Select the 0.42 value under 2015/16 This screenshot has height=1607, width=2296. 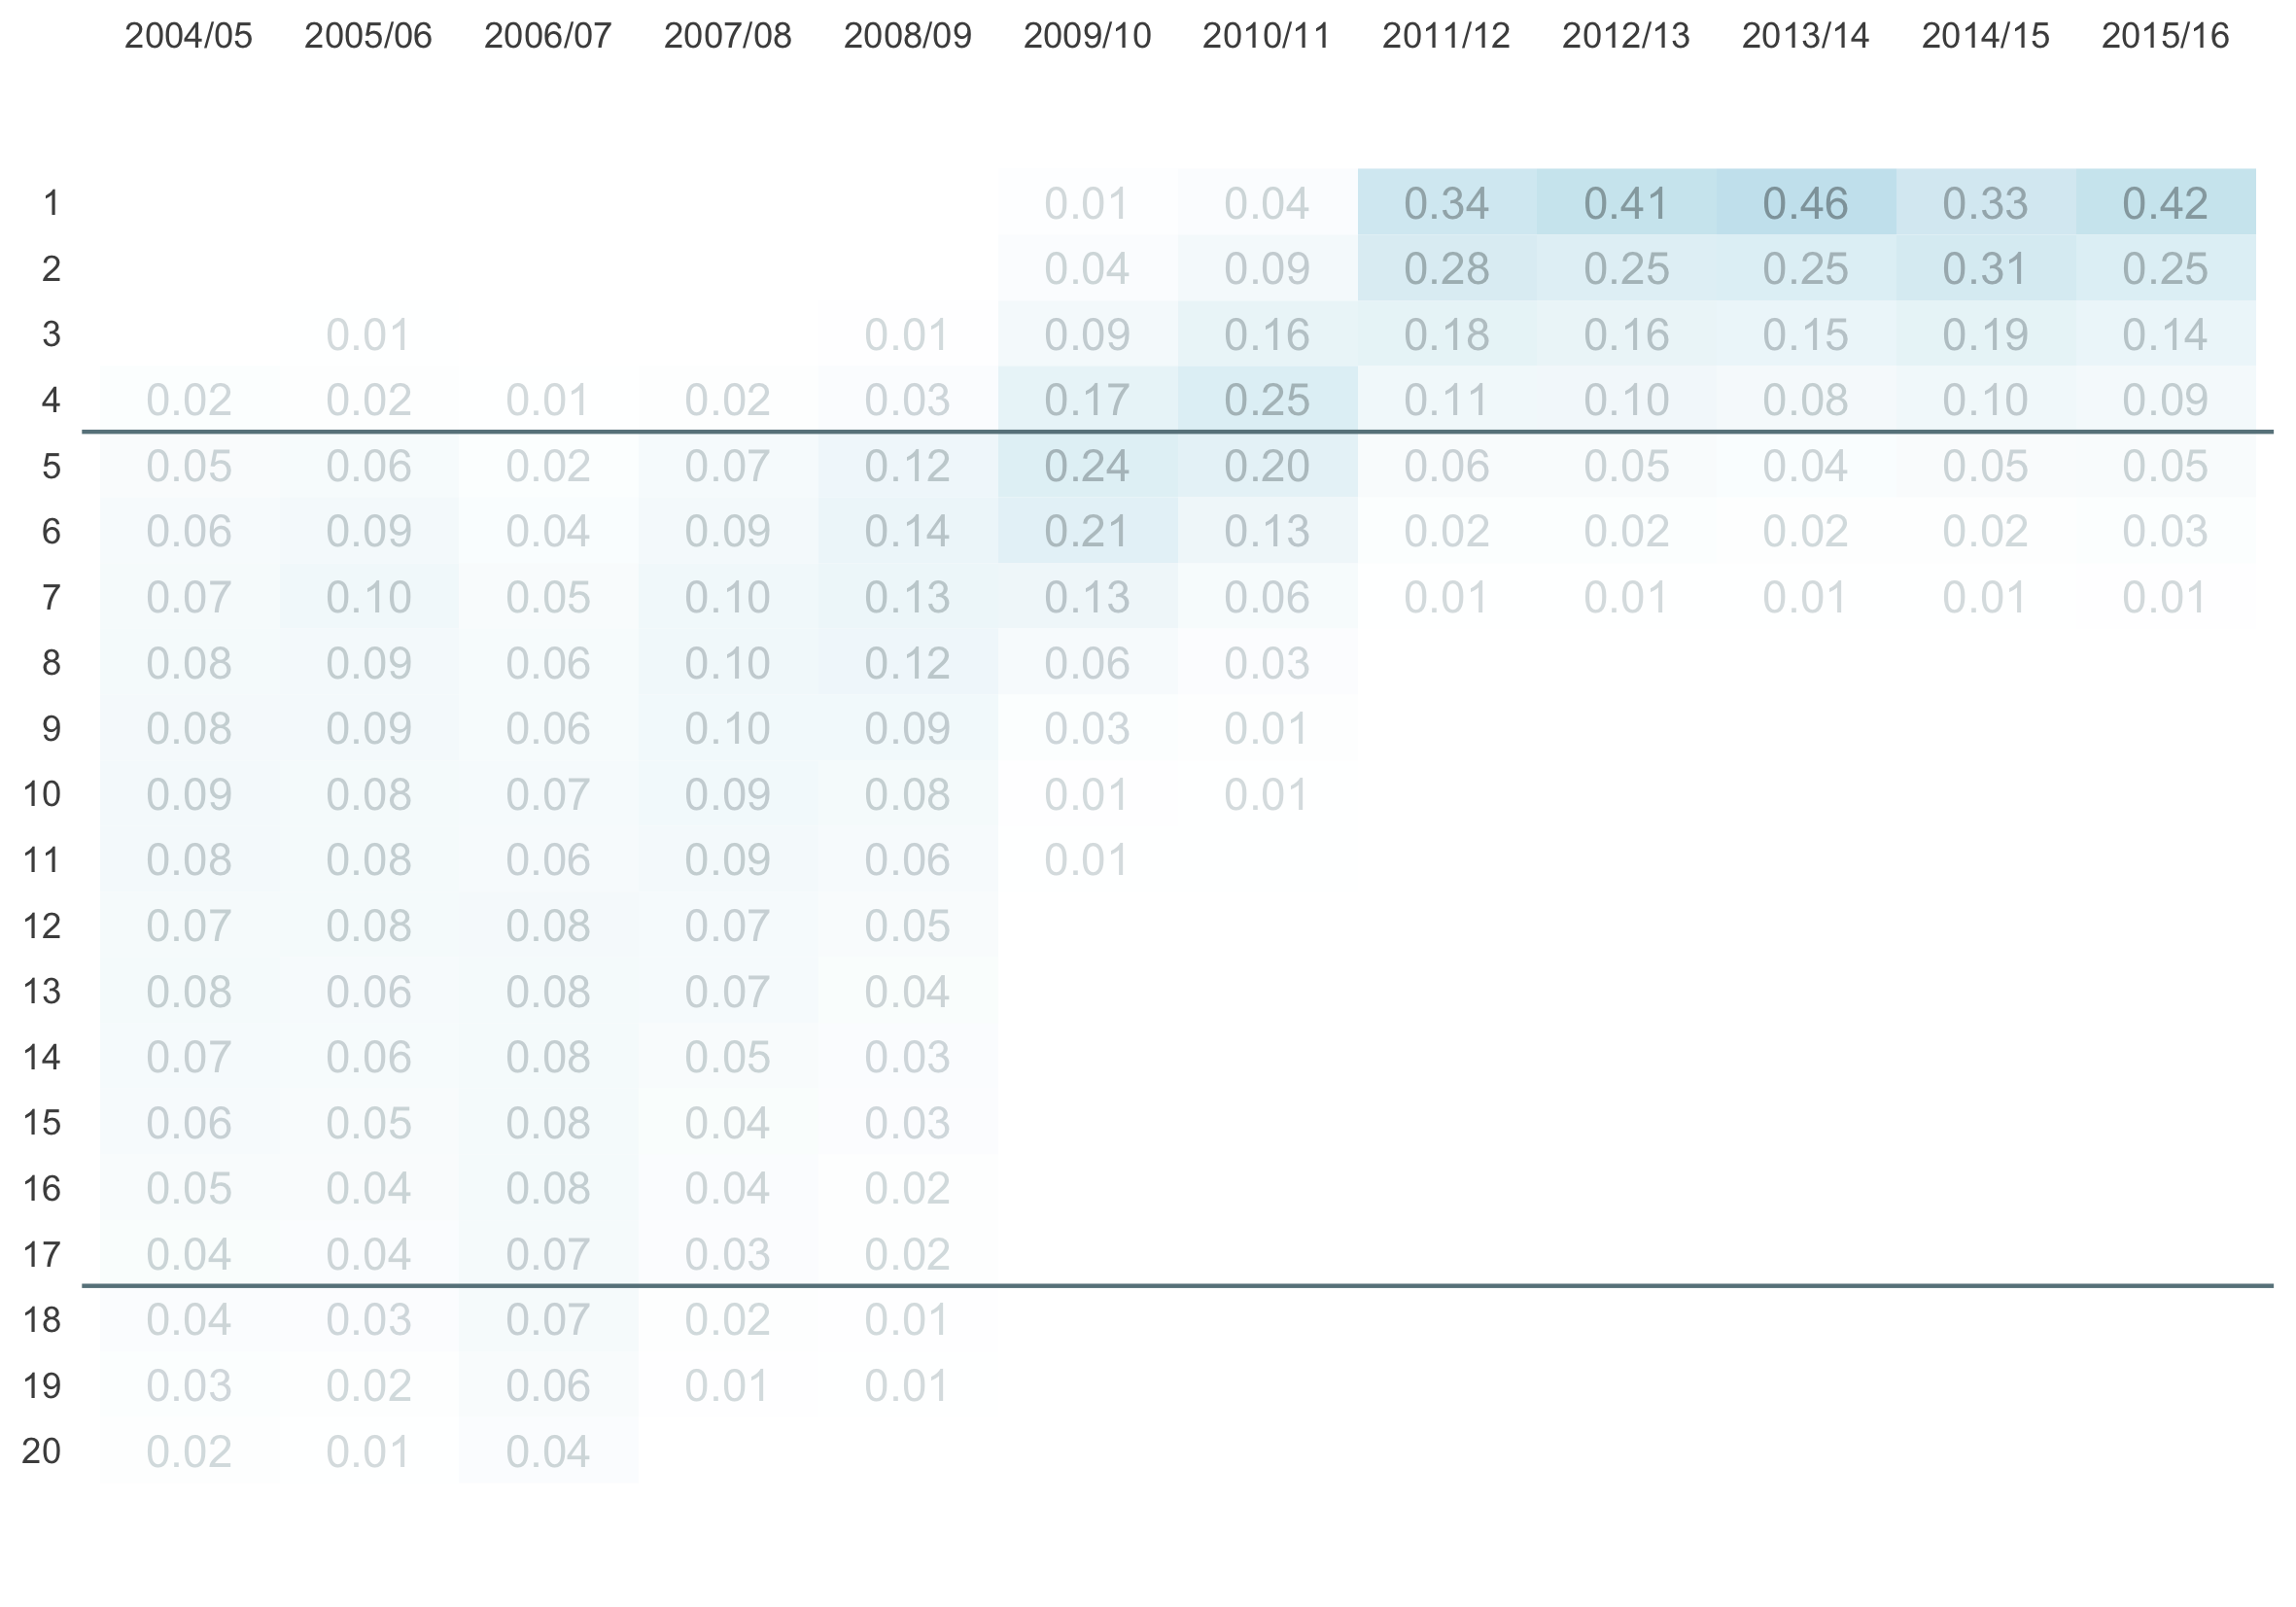click(2165, 204)
